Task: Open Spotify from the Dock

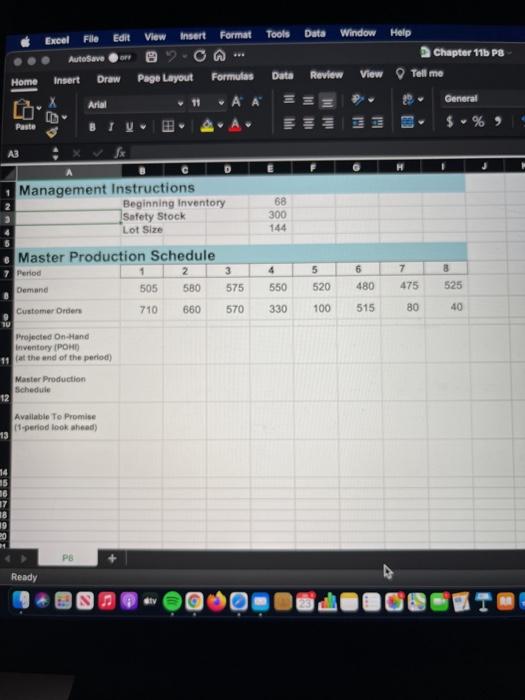Action: coord(172,602)
